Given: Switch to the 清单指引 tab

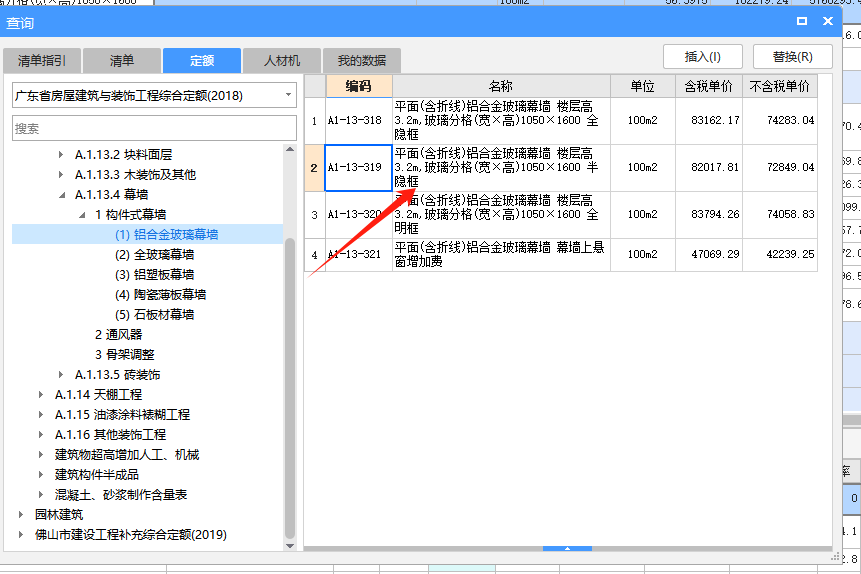Looking at the screenshot, I should point(42,60).
